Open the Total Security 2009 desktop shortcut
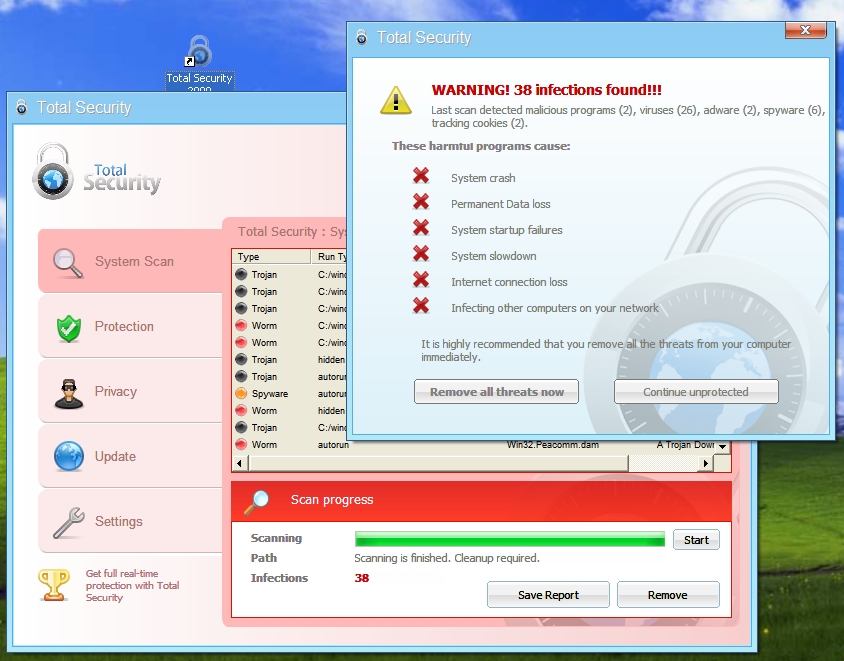 coord(199,62)
